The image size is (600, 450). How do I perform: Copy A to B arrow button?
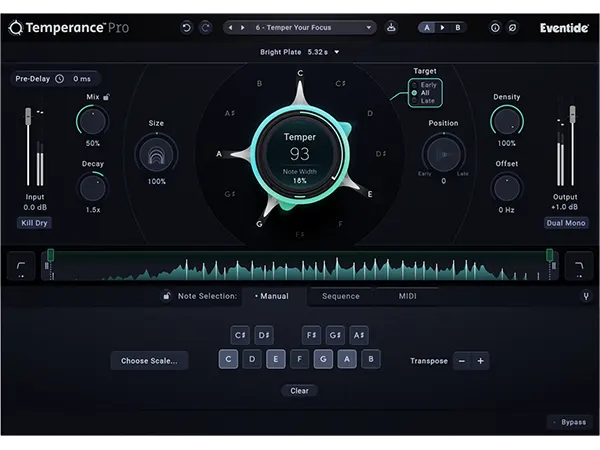click(442, 28)
